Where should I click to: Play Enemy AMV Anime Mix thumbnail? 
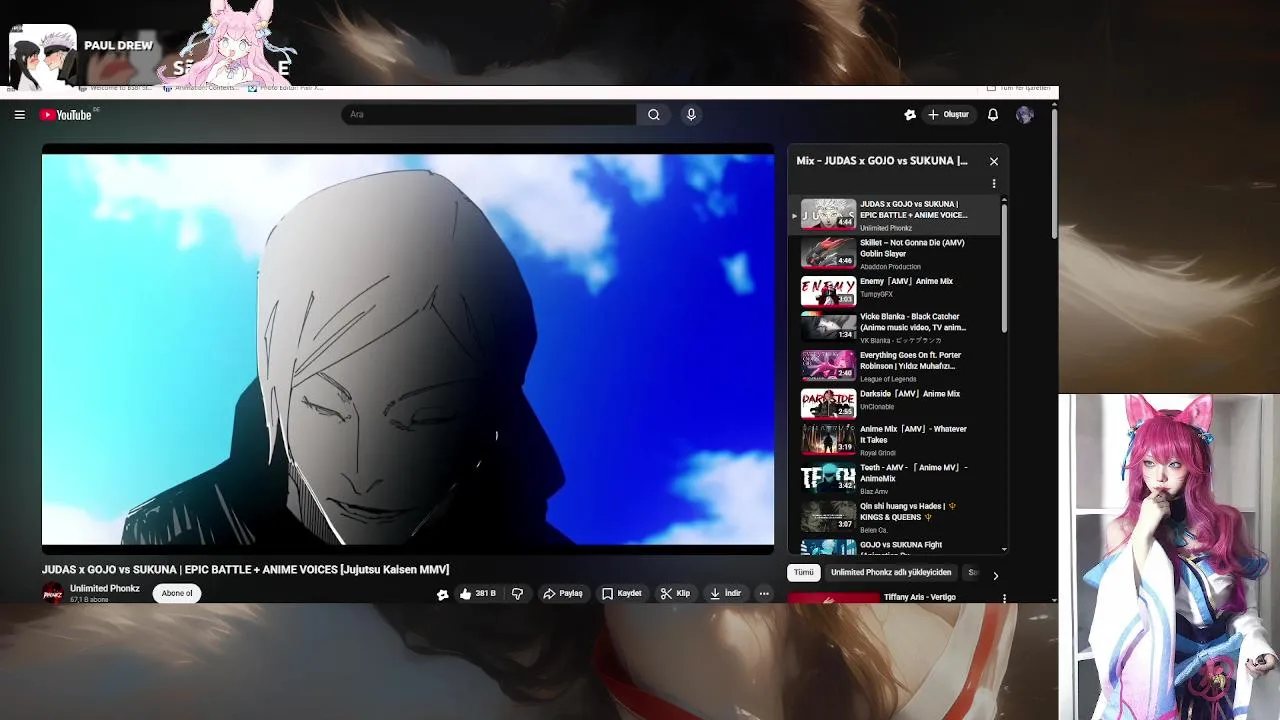point(828,290)
